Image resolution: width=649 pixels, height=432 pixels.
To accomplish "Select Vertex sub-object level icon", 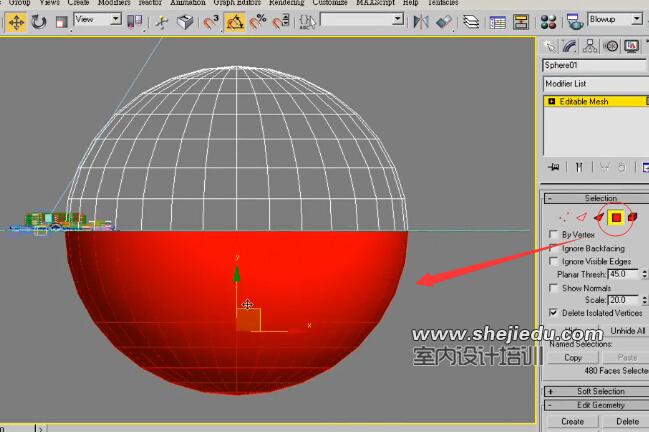I will tap(564, 217).
